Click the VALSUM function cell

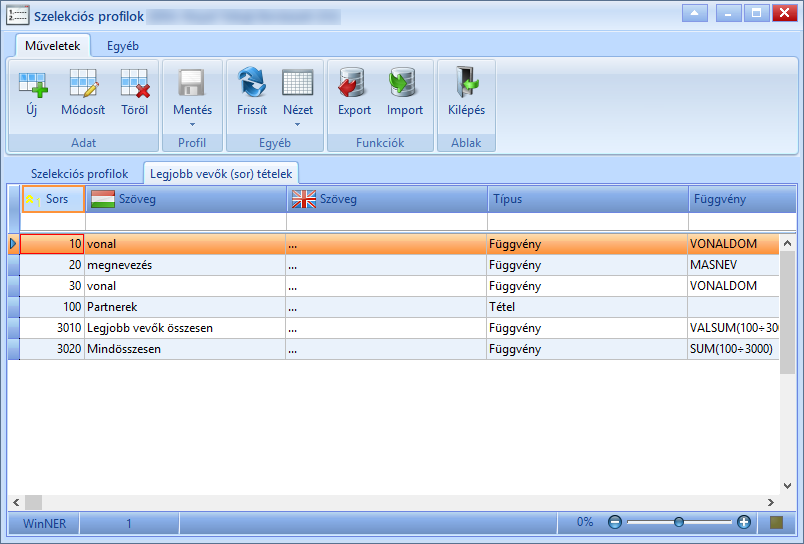pos(733,328)
